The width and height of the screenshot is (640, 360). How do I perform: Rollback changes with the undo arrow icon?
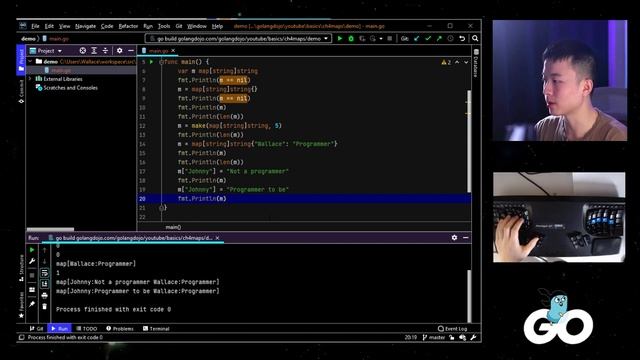tap(462, 38)
